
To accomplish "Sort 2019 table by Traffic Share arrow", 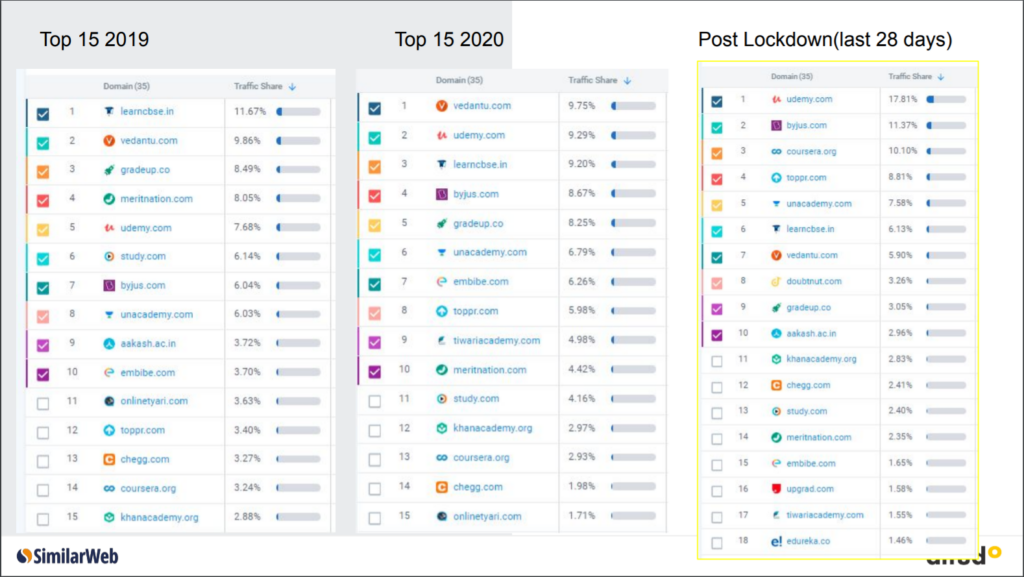I will click(293, 86).
